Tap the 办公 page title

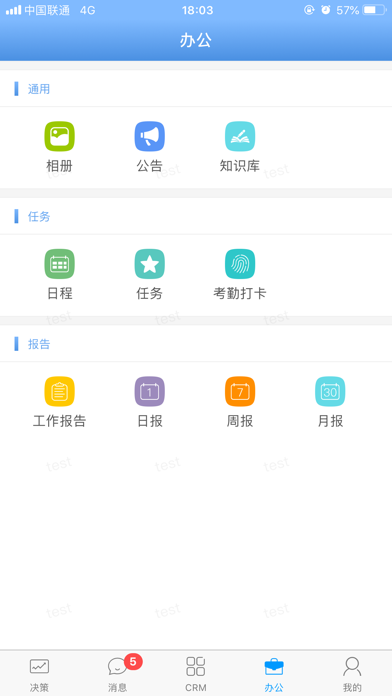pyautogui.click(x=196, y=40)
